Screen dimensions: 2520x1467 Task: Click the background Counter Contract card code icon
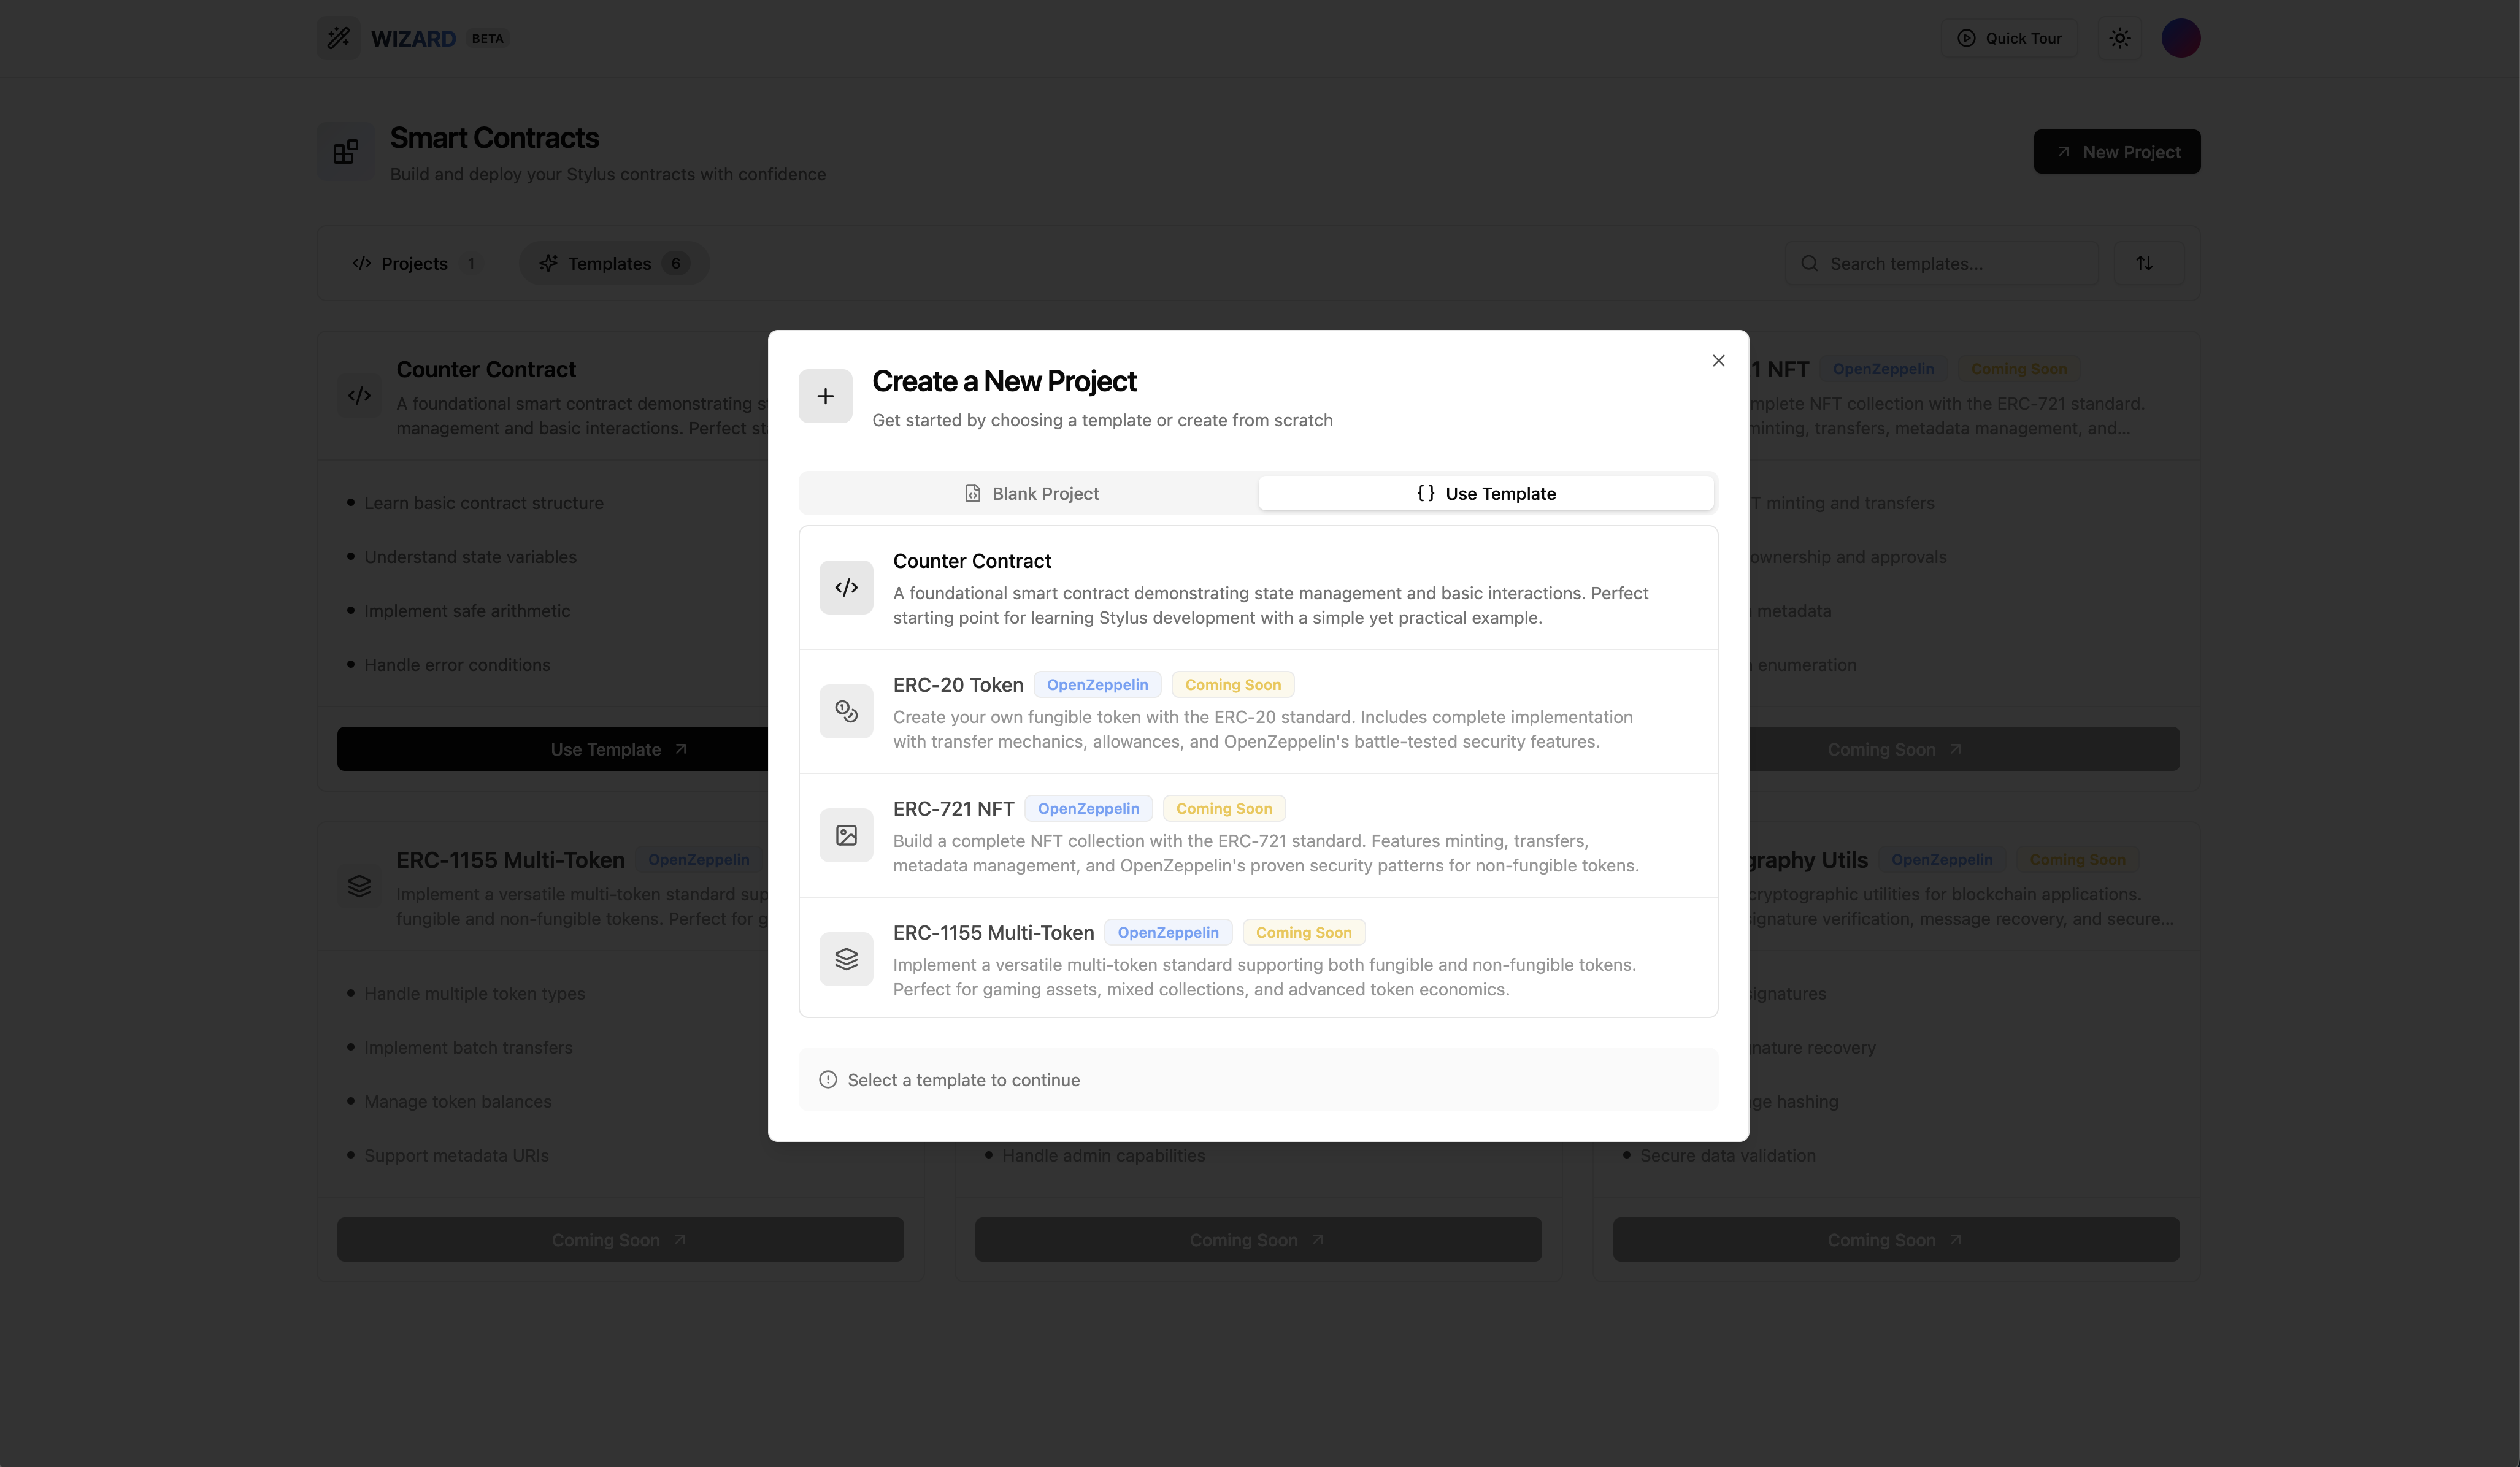tap(360, 396)
